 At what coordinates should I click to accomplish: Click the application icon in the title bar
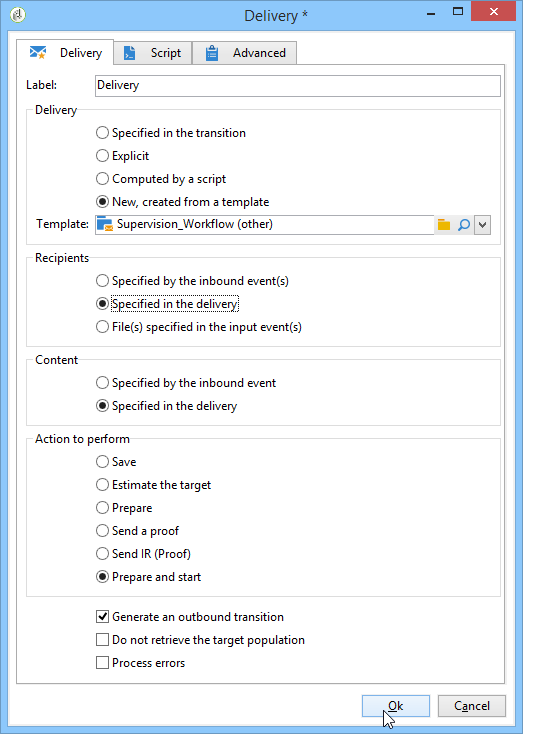coord(18,15)
